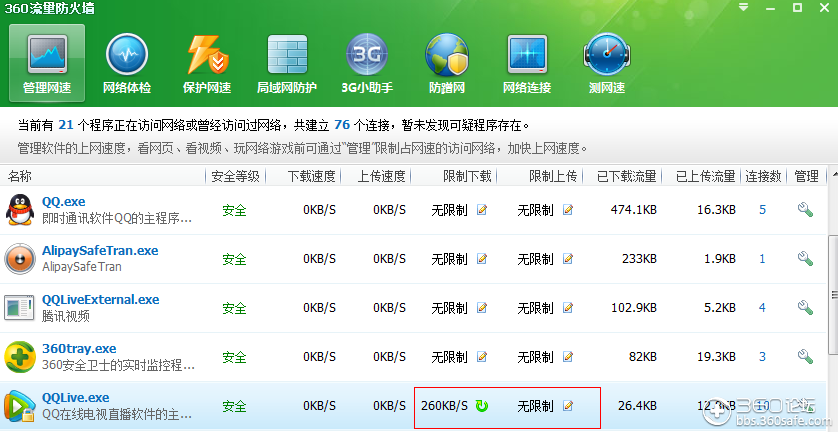838x432 pixels.
Task: View the 3 connections of 360tray.exe
Action: (x=763, y=356)
